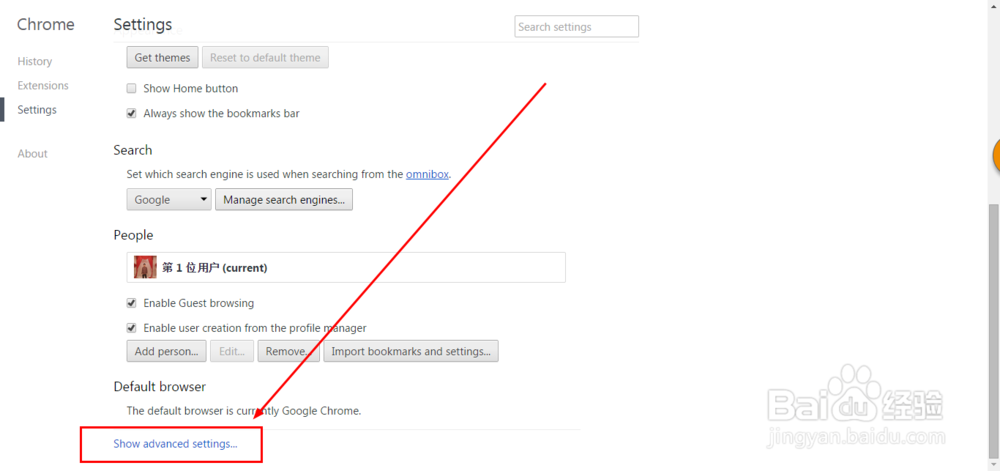Enable the Show Home button checkbox
The height and width of the screenshot is (471, 1000).
pos(131,89)
